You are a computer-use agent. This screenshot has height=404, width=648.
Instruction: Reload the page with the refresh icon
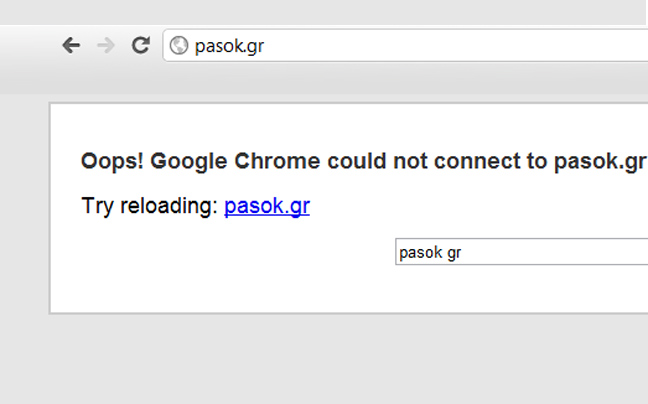click(141, 45)
